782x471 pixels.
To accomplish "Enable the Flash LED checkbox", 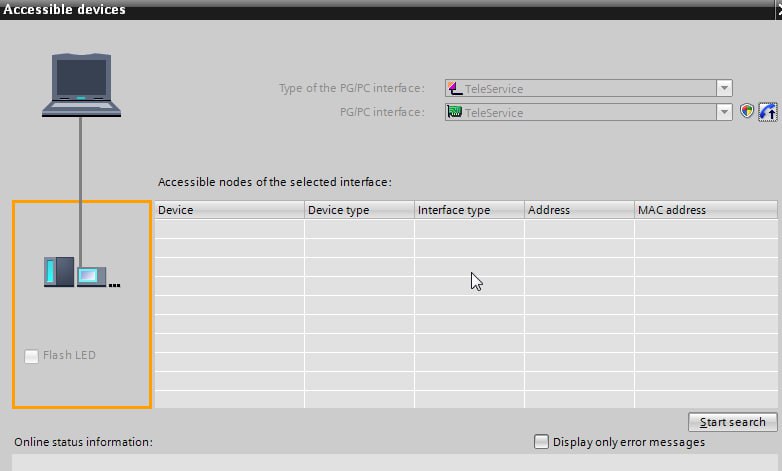I will (x=31, y=356).
